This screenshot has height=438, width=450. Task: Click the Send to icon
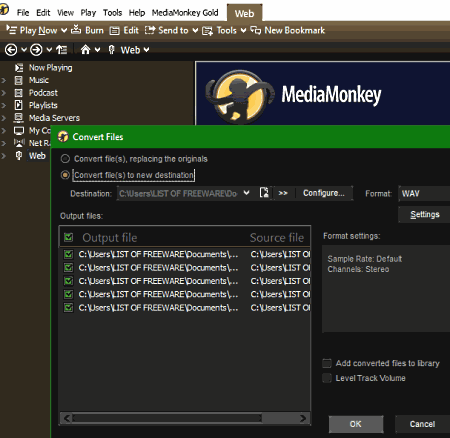pyautogui.click(x=150, y=30)
